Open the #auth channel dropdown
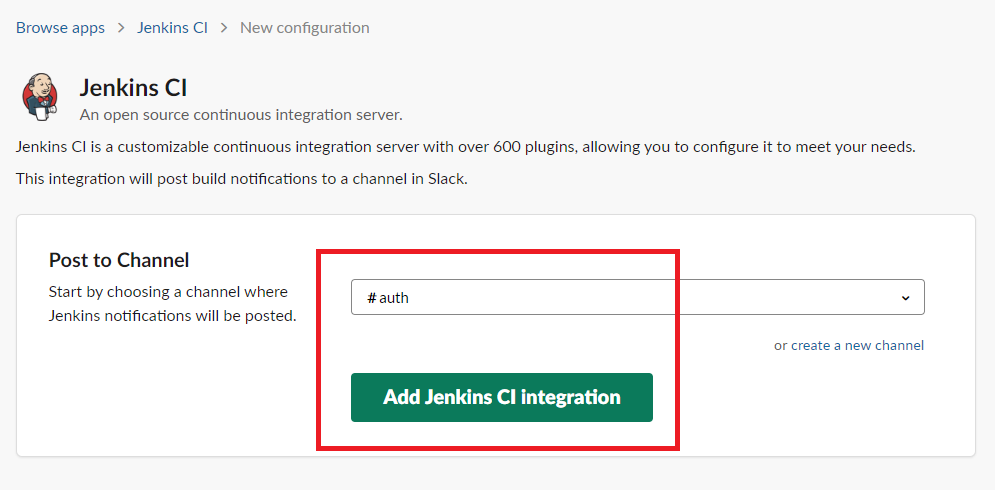Image resolution: width=995 pixels, height=490 pixels. point(638,297)
